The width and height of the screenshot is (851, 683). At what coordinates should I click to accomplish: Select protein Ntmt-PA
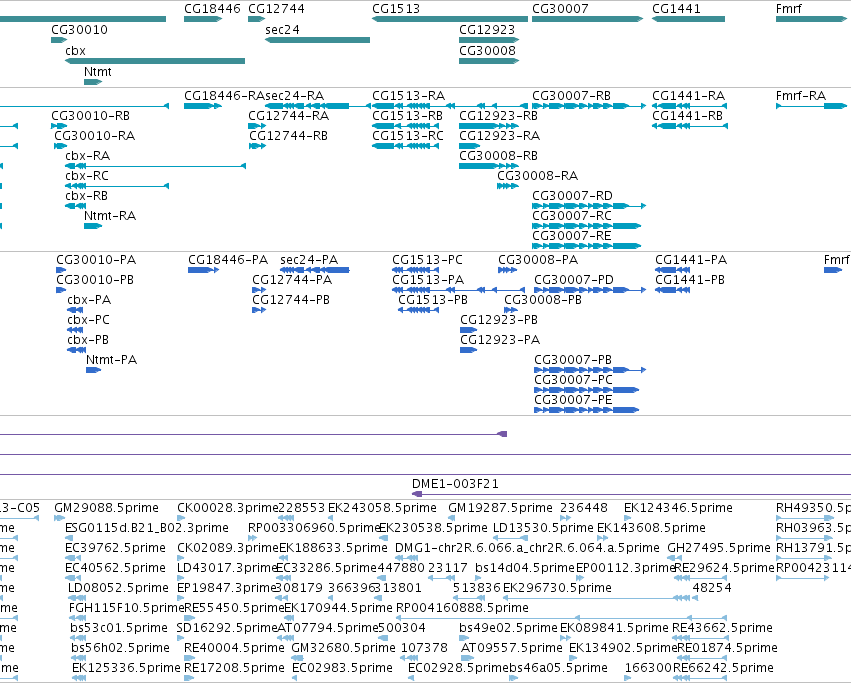point(111,360)
